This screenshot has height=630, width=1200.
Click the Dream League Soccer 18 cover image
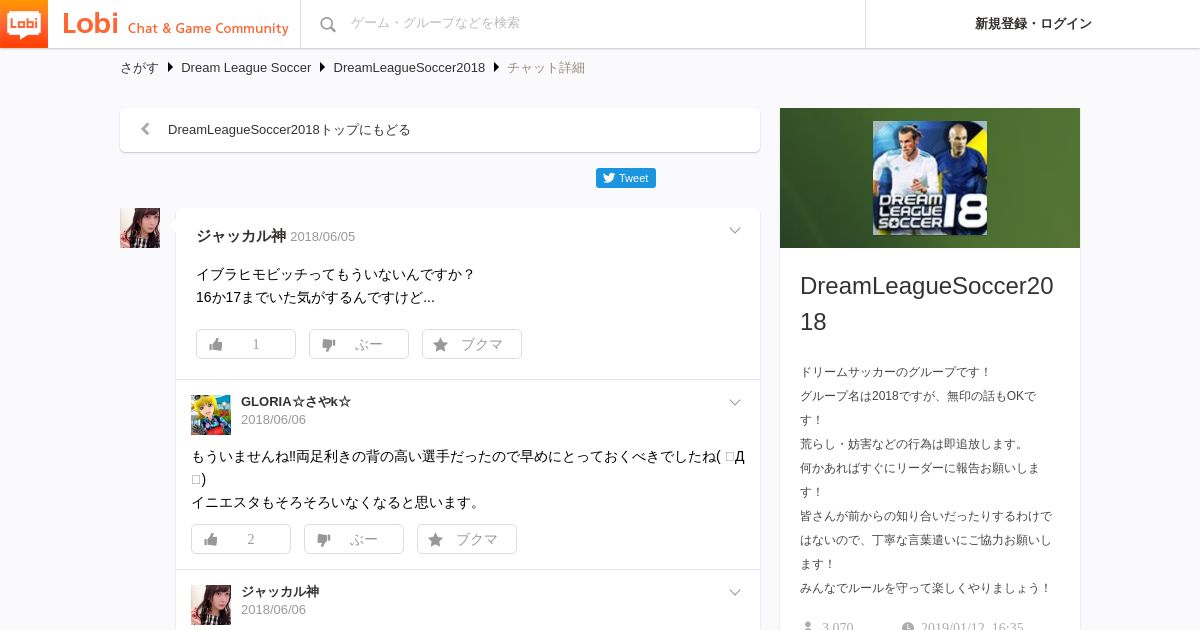(x=930, y=178)
